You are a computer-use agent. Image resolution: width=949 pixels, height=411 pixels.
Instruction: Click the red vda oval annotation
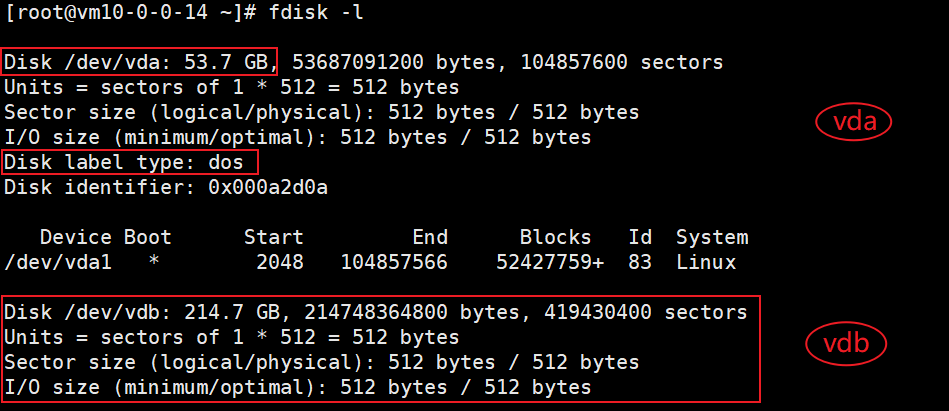tap(853, 123)
